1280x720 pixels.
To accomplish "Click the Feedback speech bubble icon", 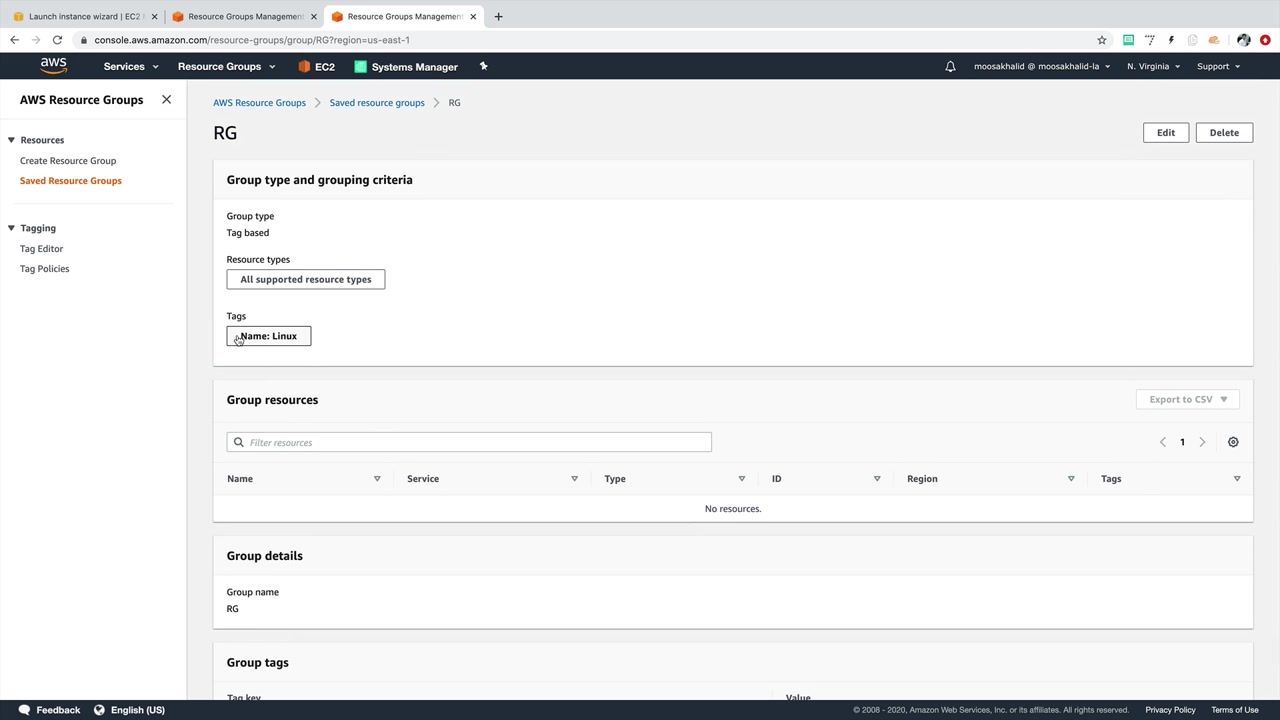I will [24, 710].
